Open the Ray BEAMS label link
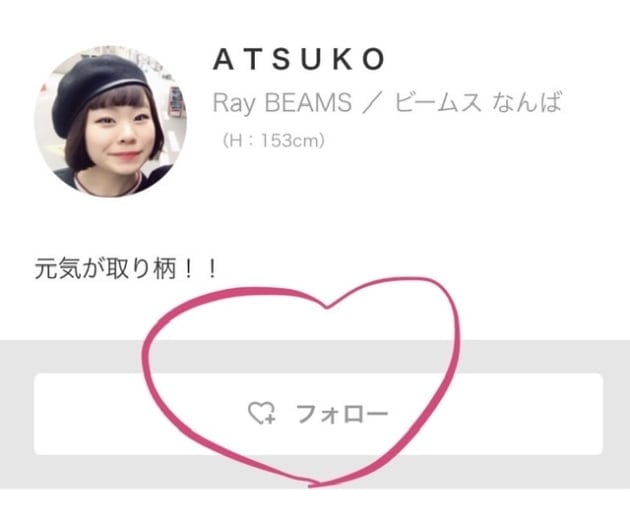Viewport: 630px width, 517px height. tap(282, 102)
